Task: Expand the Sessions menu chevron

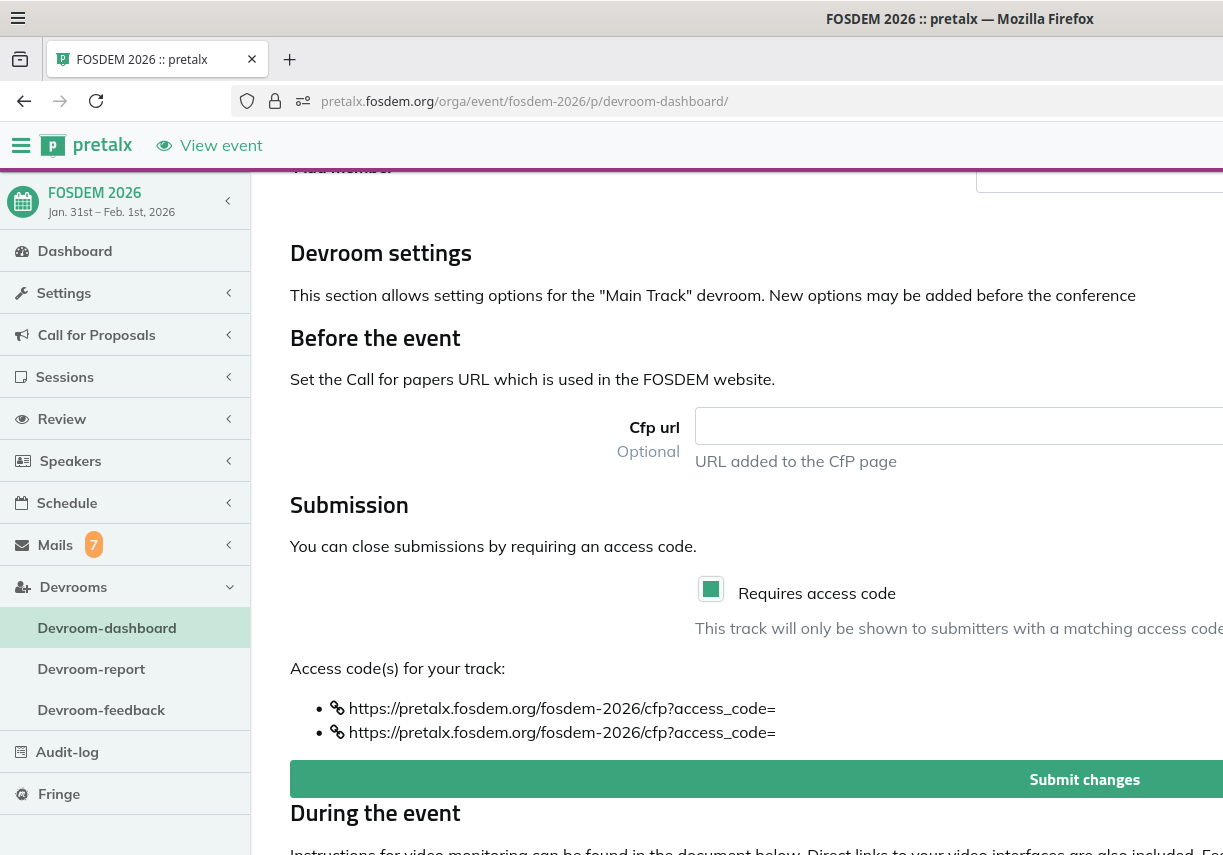Action: pos(230,377)
